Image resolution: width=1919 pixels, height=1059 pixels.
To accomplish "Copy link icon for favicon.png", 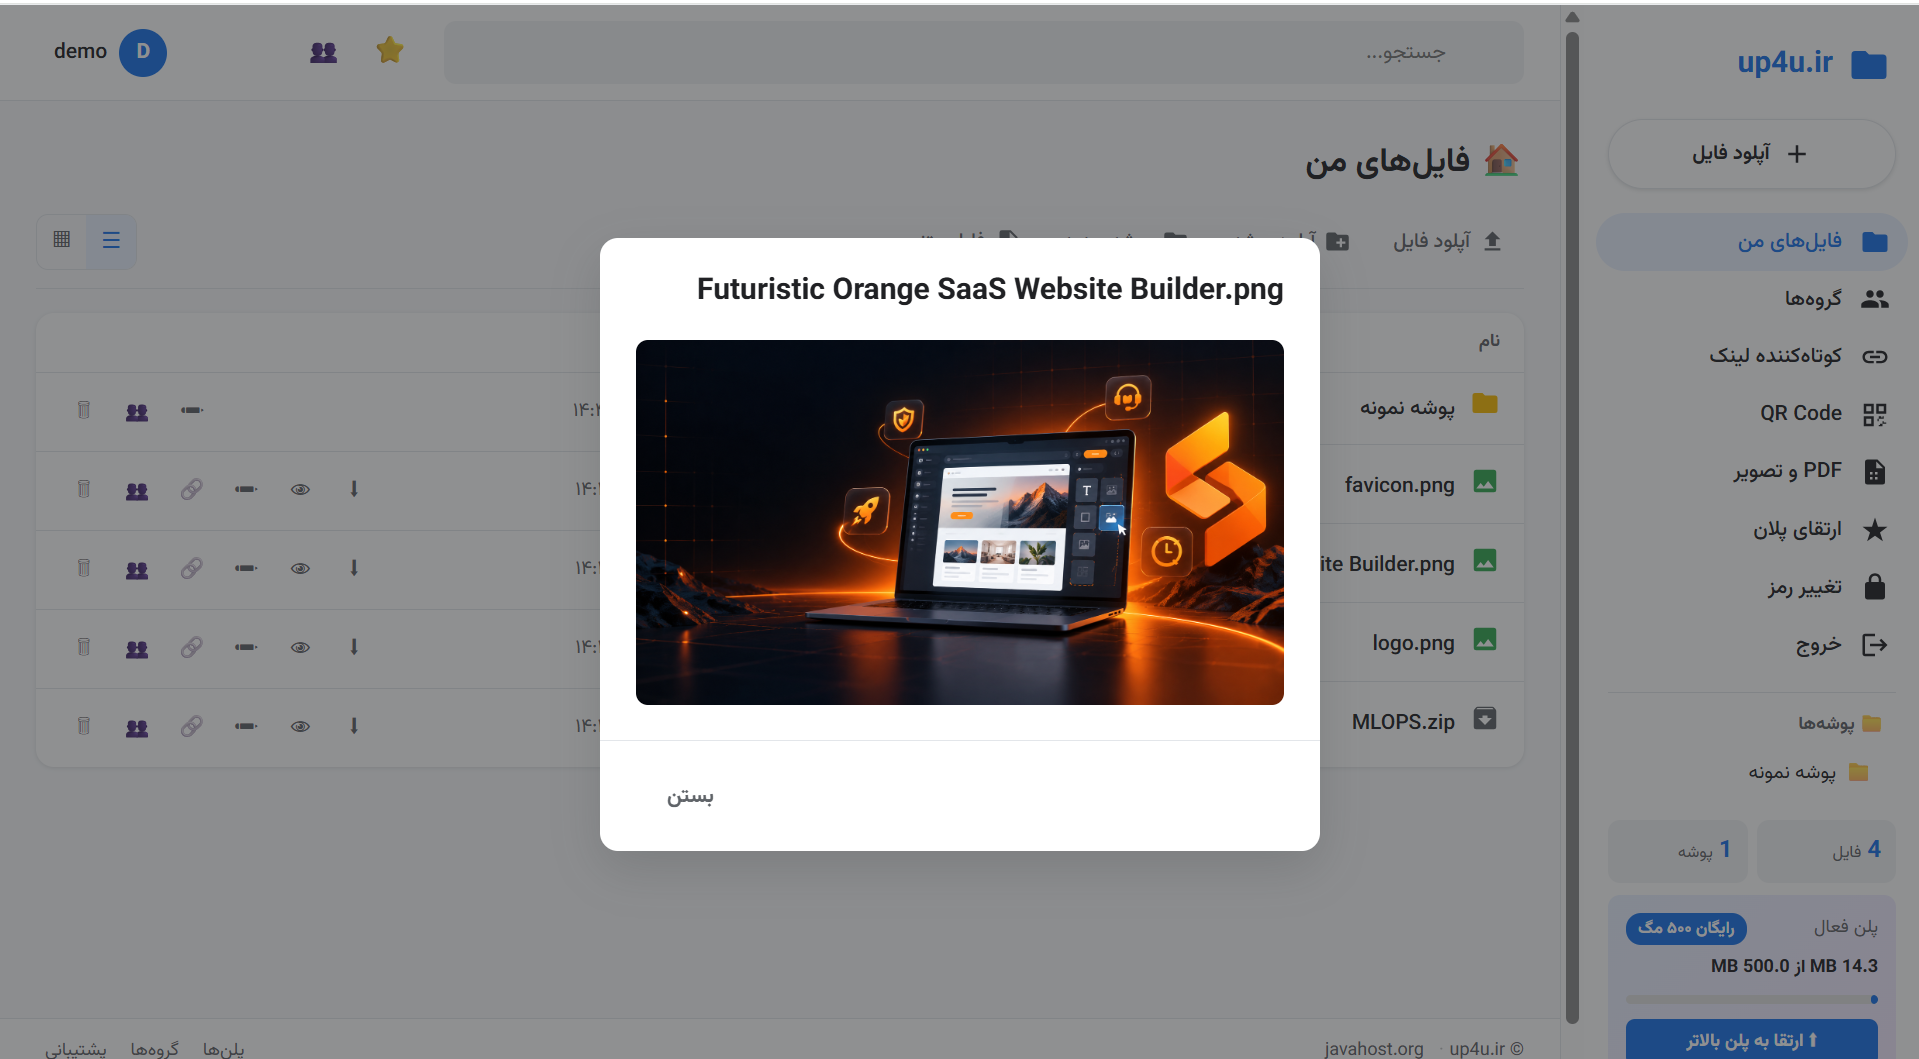I will click(x=192, y=489).
